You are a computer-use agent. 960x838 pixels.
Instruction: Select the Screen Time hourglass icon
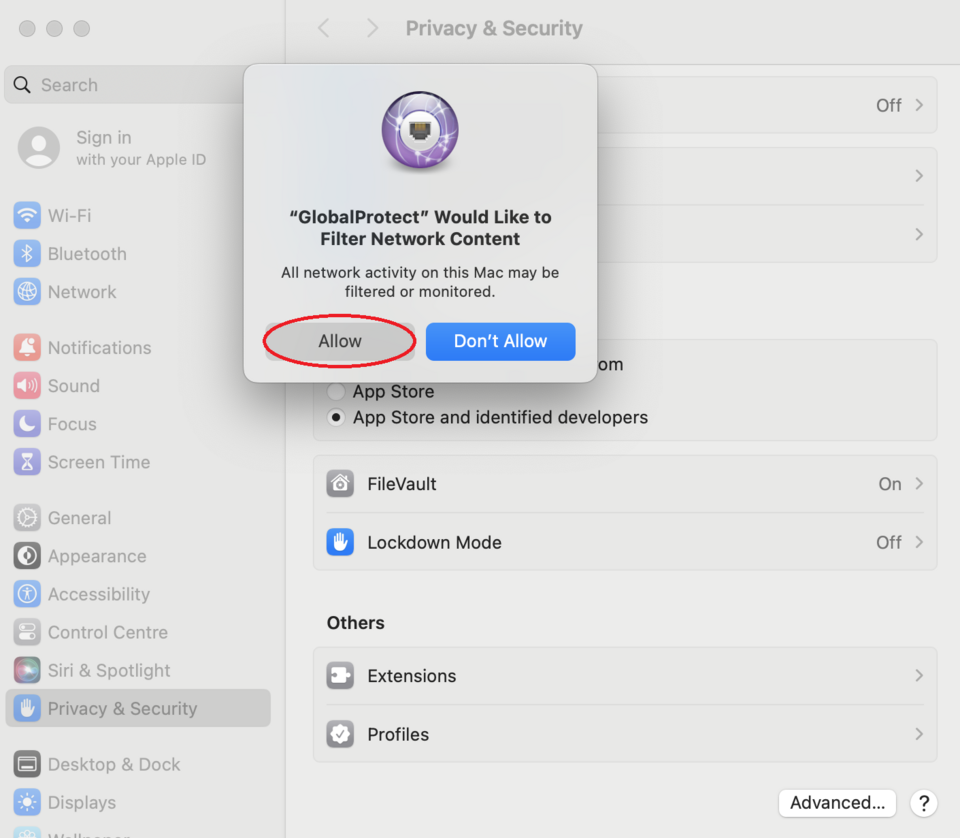tap(27, 462)
